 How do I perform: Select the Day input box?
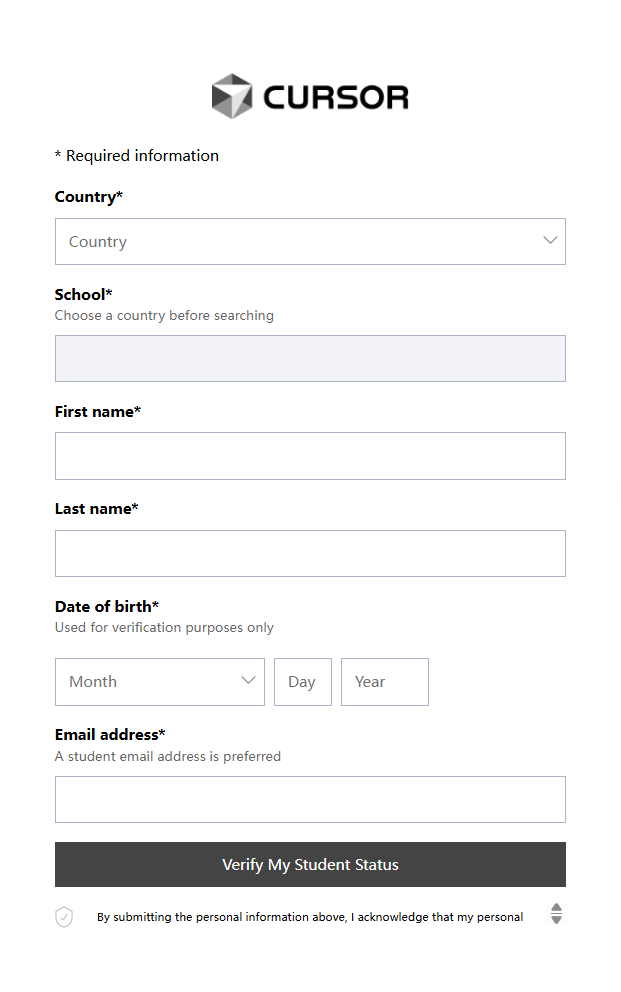pyautogui.click(x=303, y=682)
